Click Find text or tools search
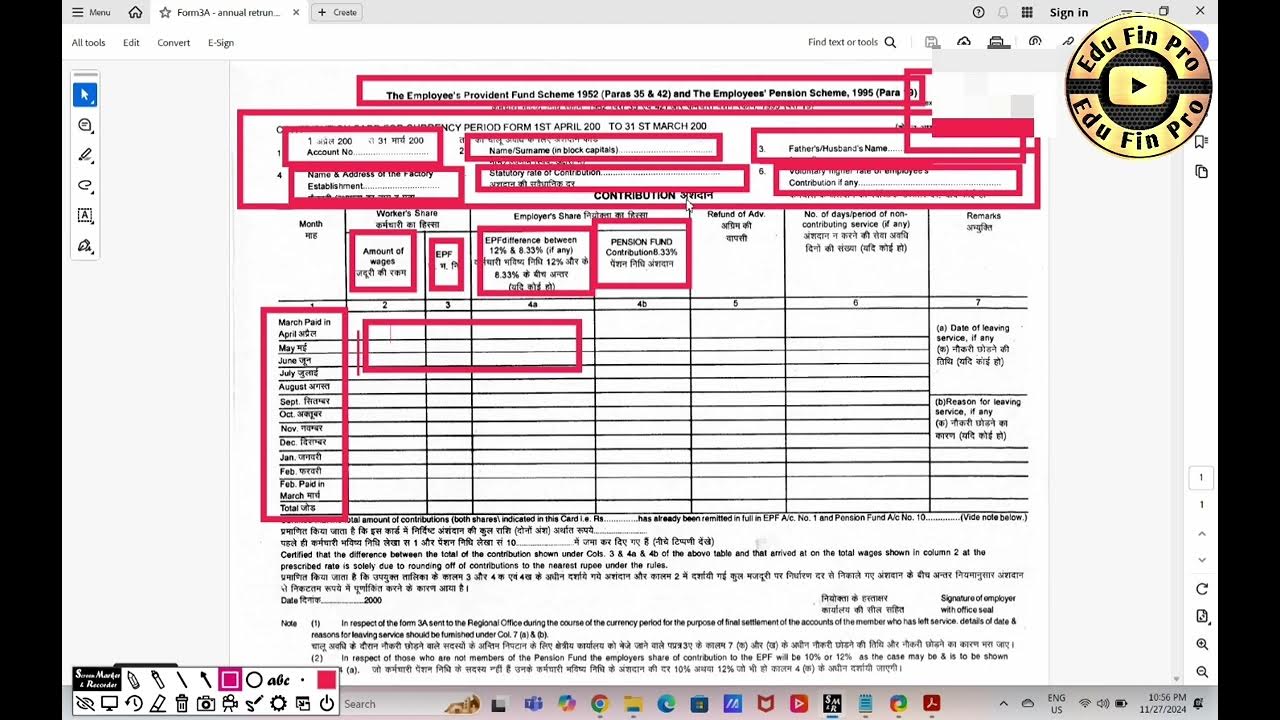Image resolution: width=1280 pixels, height=720 pixels. 852,42
